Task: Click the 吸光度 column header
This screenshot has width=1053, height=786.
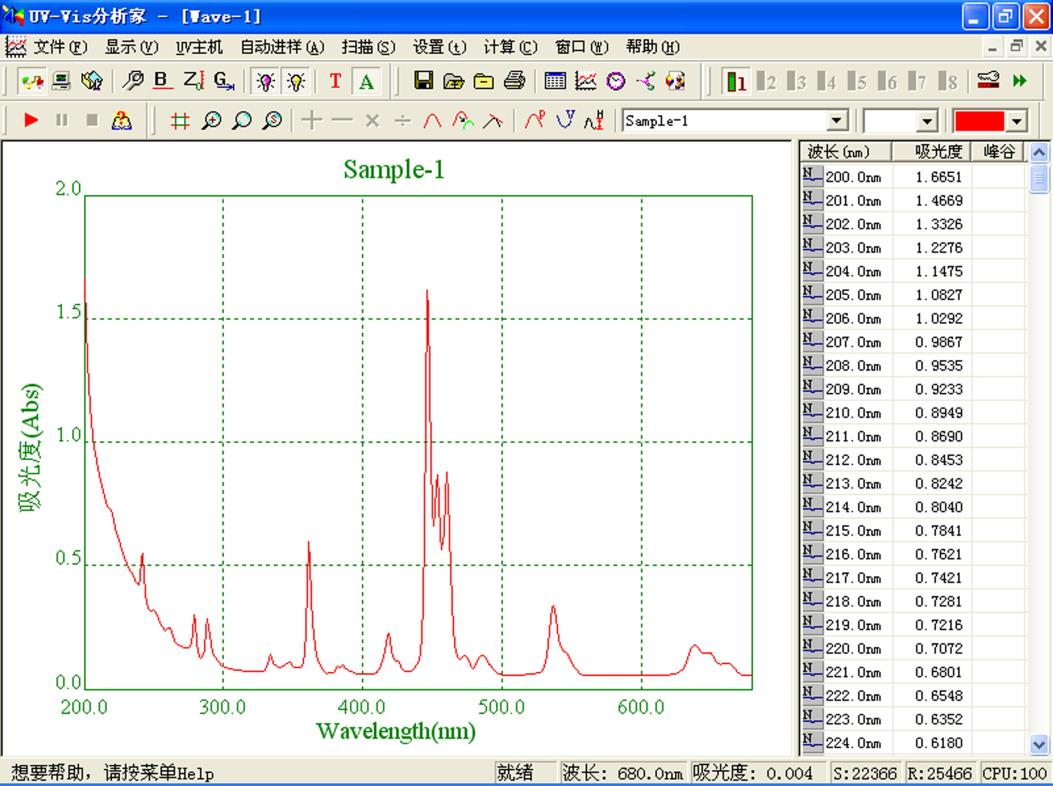Action: (x=939, y=152)
